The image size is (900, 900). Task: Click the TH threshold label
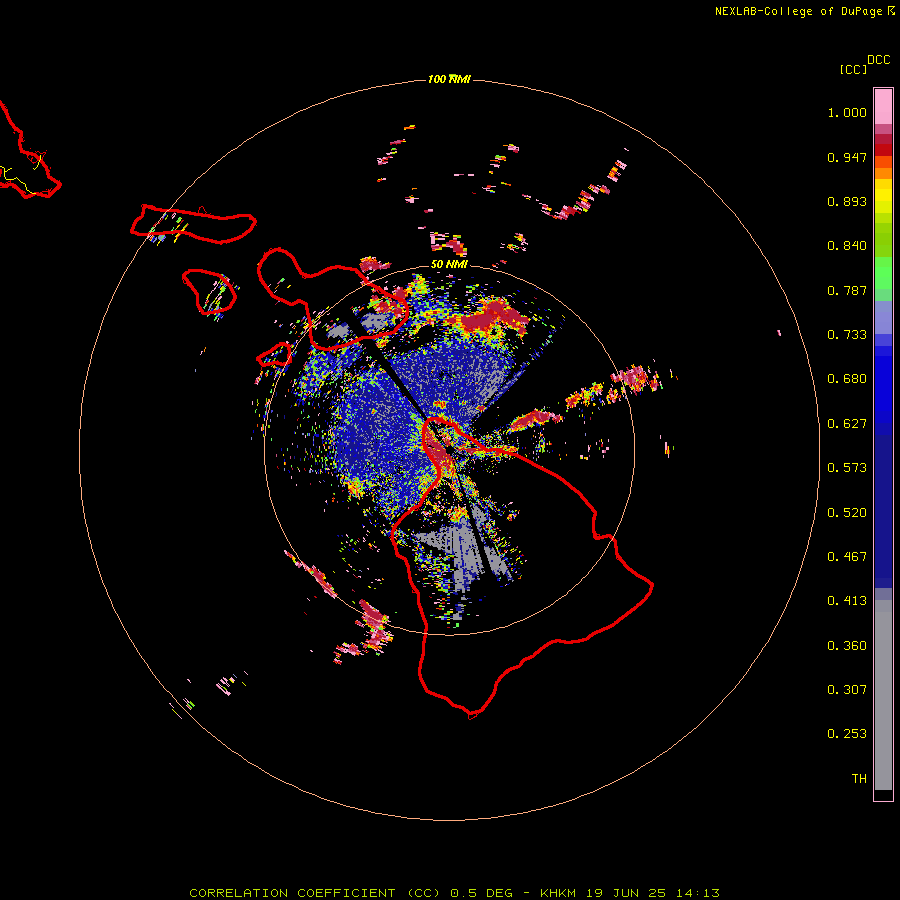tap(859, 779)
